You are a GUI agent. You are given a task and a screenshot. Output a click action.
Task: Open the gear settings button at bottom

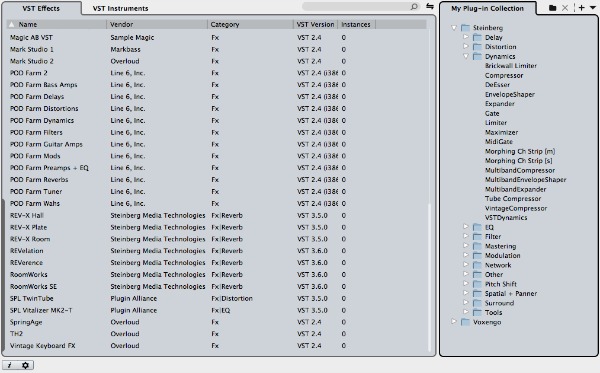pos(26,365)
